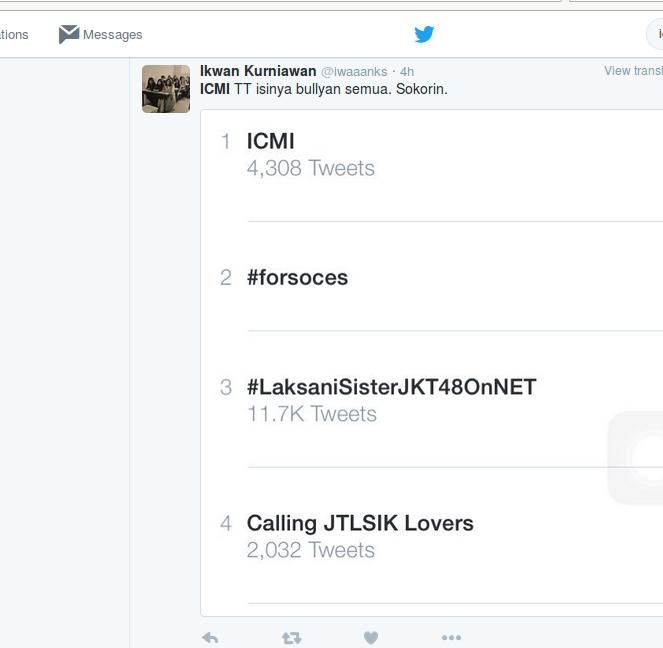663x648 pixels.
Task: Click the search field at top right
Action: point(655,35)
